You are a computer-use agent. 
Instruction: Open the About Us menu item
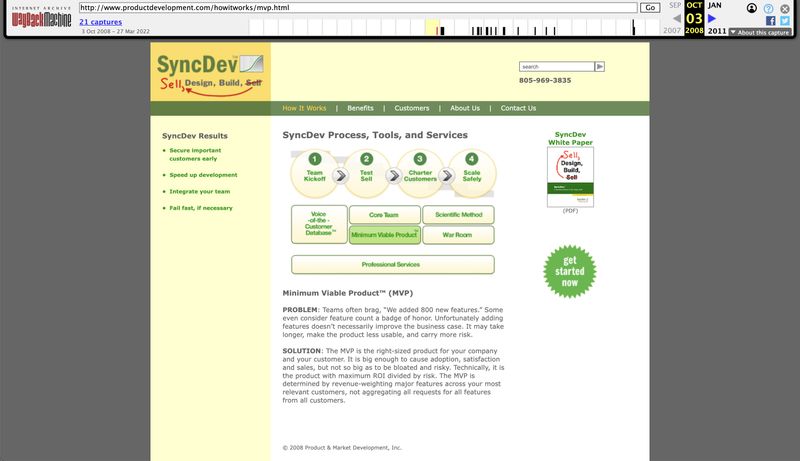(x=465, y=108)
